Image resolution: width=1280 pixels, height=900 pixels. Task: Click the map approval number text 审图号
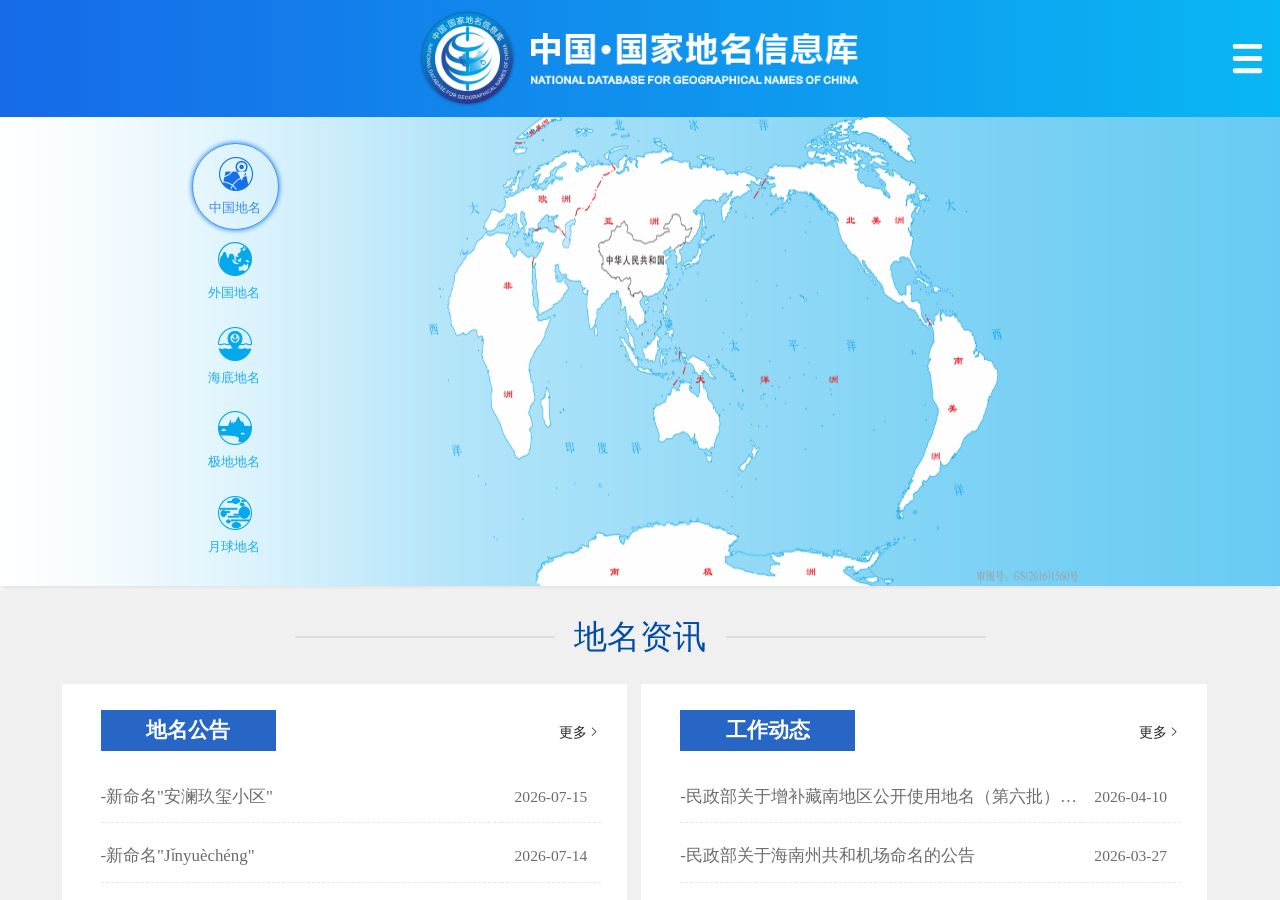coord(1027,576)
